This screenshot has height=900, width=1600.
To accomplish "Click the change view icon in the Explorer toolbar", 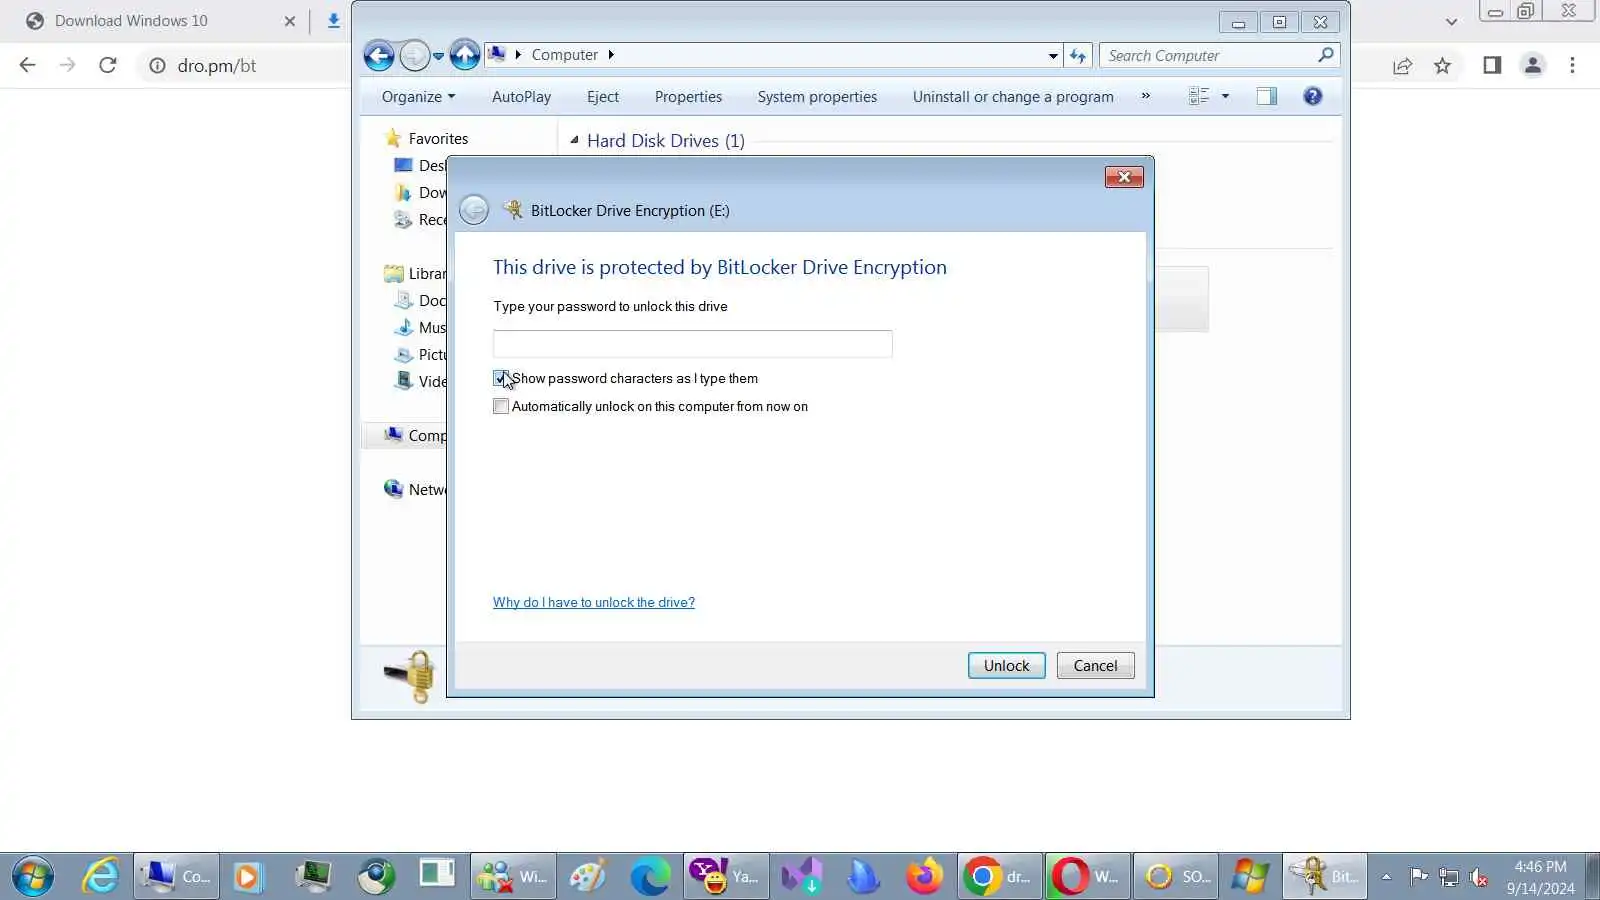I will (x=1199, y=96).
